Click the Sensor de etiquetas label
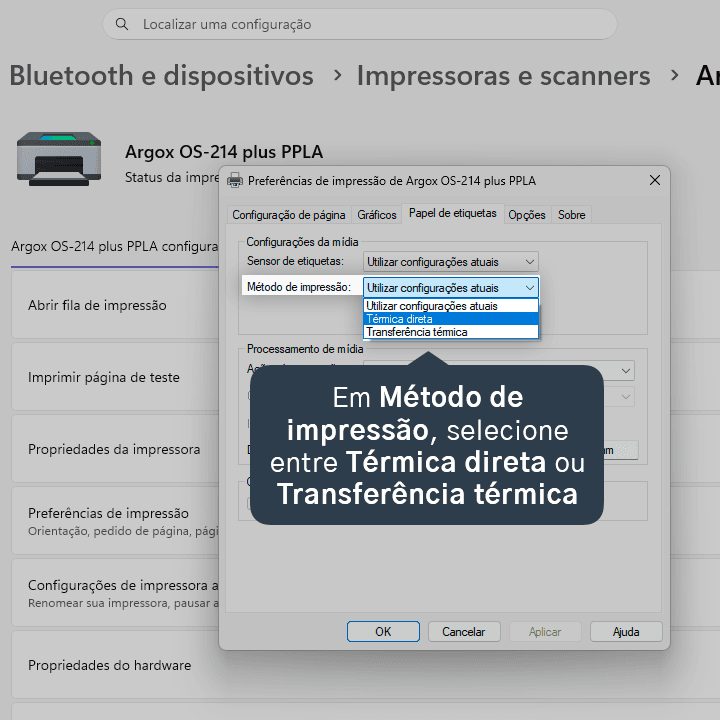720x720 pixels. pos(295,261)
